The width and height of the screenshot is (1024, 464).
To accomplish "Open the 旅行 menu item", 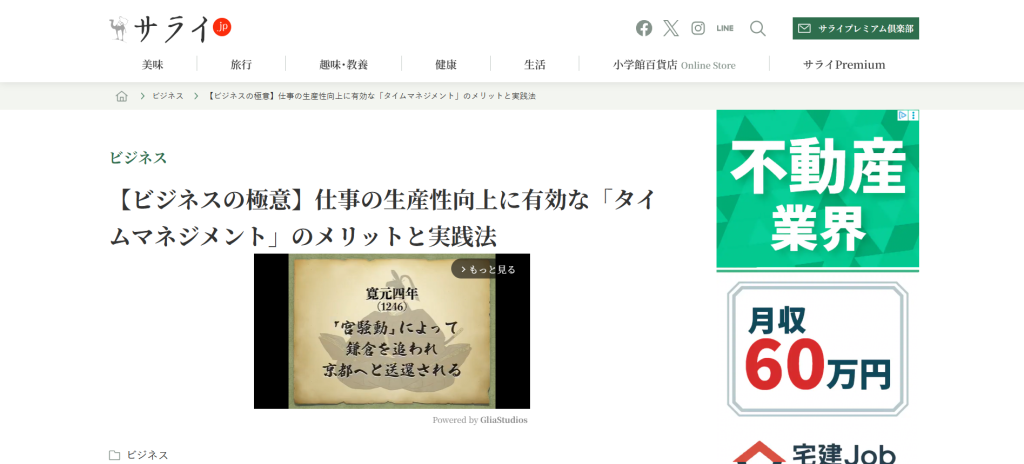I will tap(241, 64).
